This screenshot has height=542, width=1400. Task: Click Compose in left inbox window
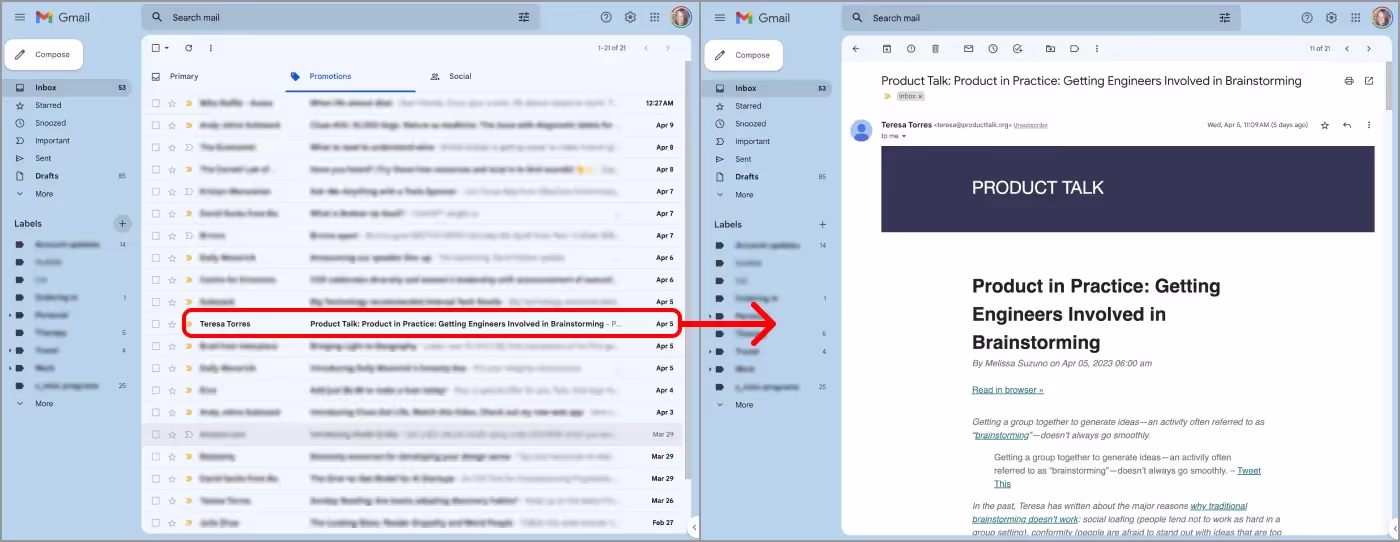pyautogui.click(x=44, y=55)
